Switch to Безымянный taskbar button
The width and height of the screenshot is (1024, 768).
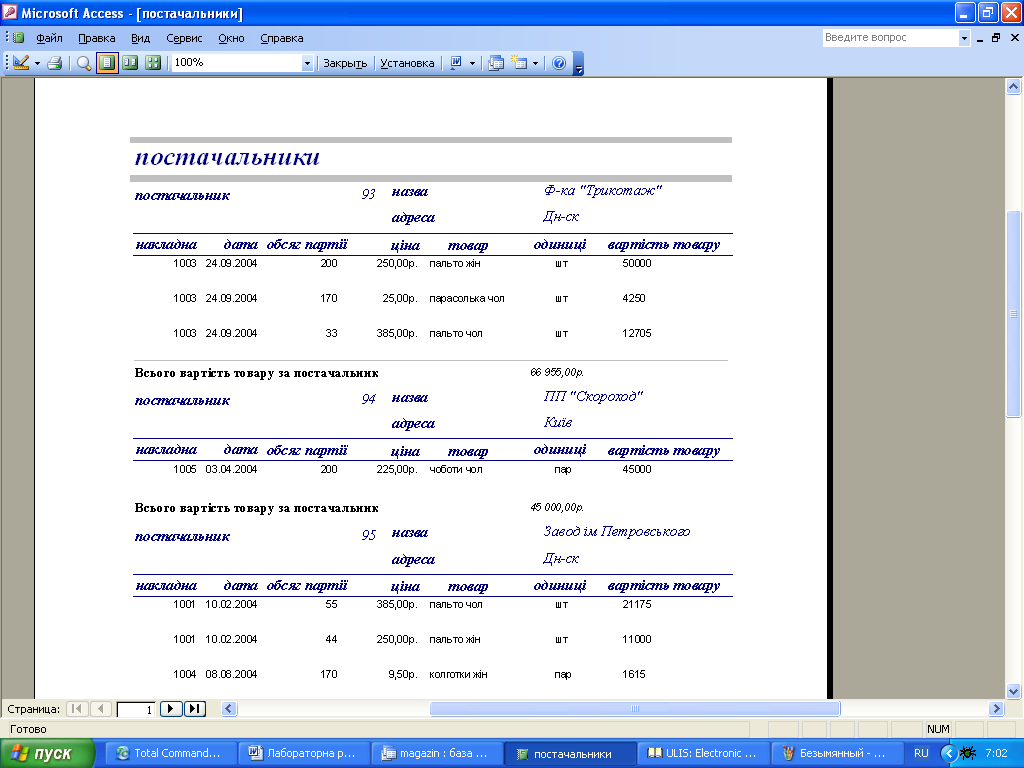tap(835, 753)
